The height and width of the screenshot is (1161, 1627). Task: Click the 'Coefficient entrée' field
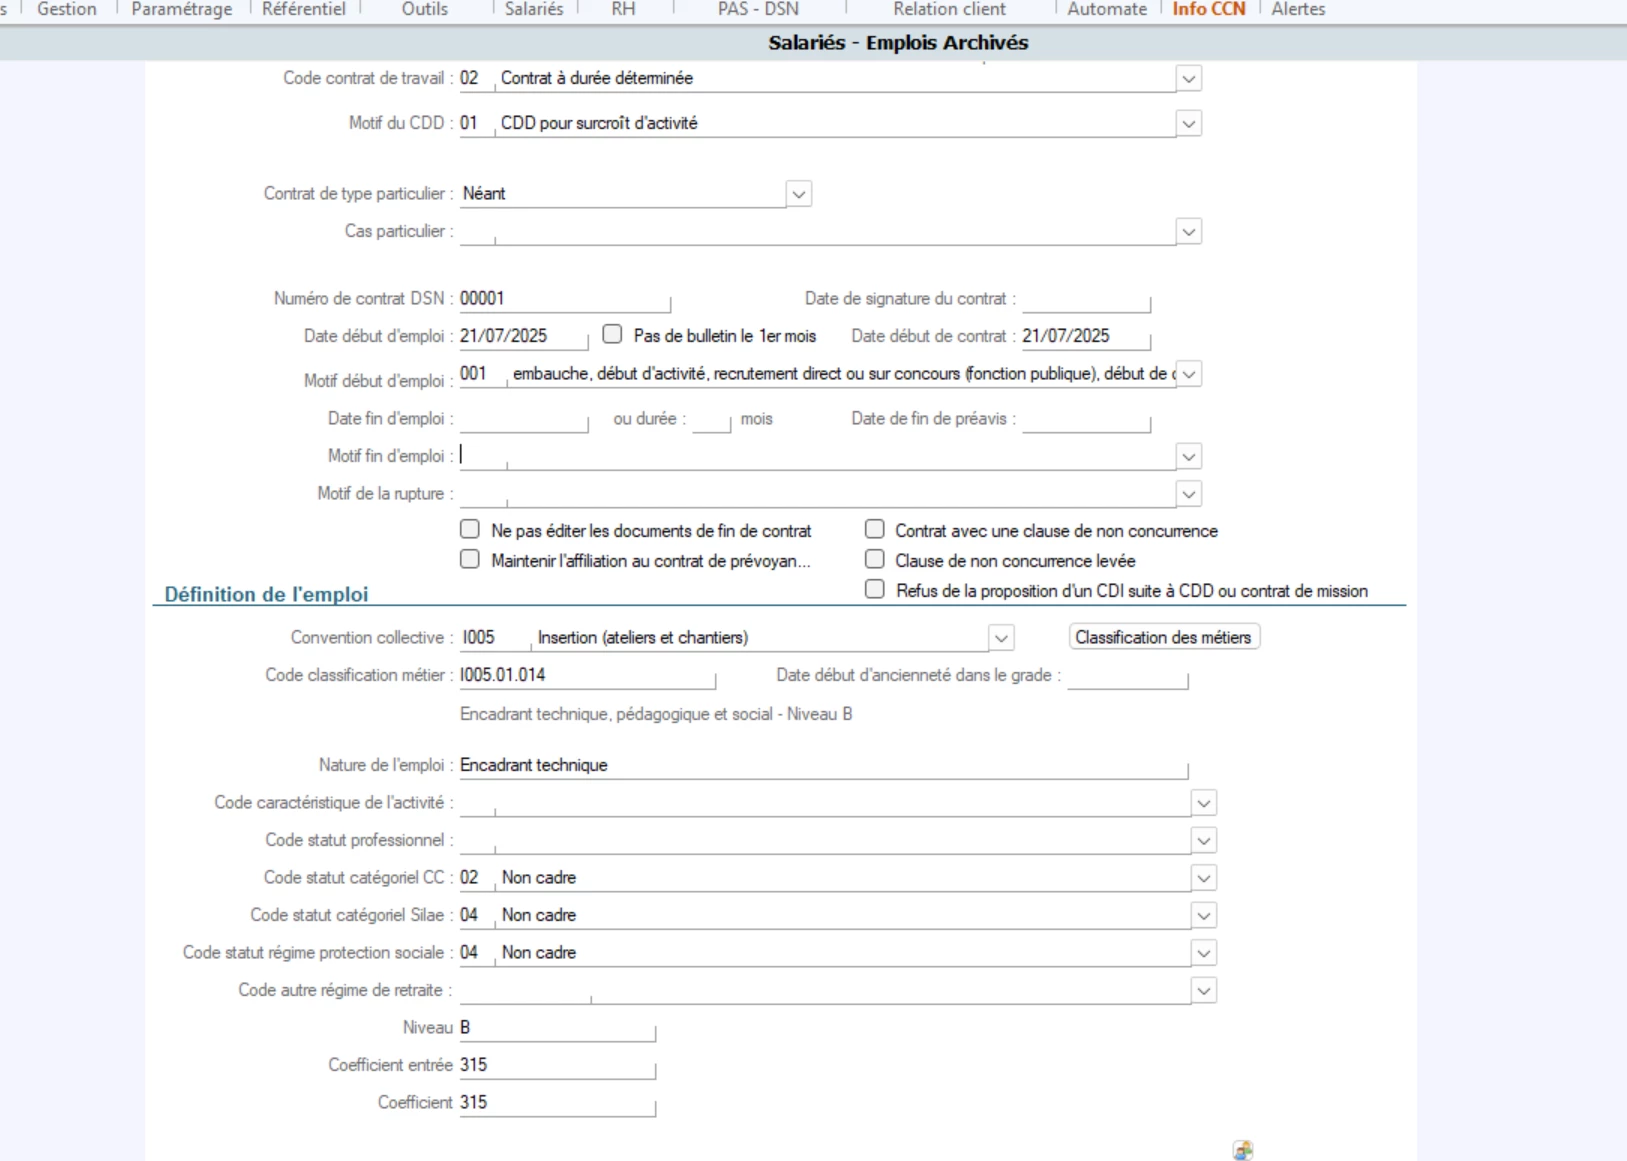(558, 1065)
